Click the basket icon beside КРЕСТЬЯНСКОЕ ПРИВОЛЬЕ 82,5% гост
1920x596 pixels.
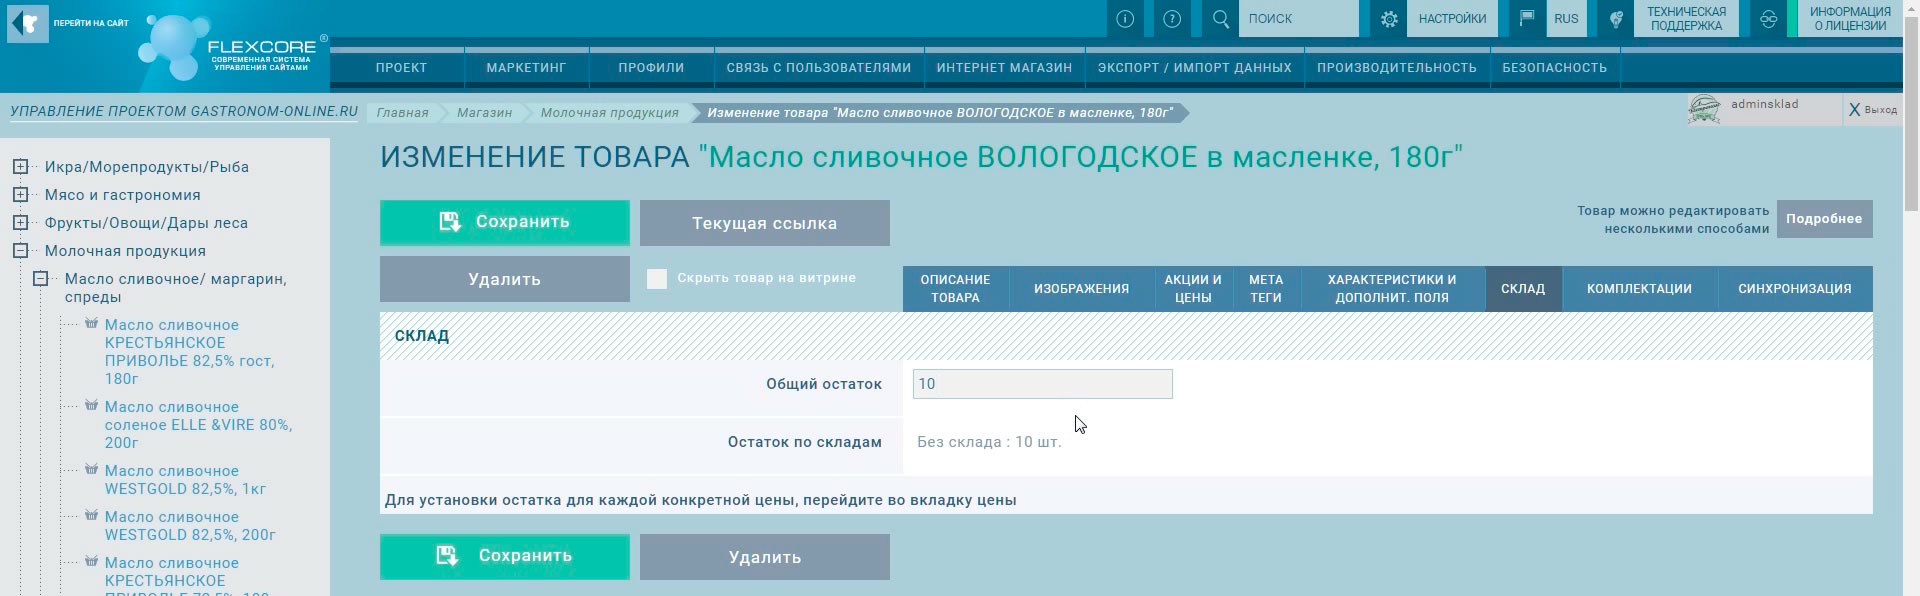[x=91, y=324]
